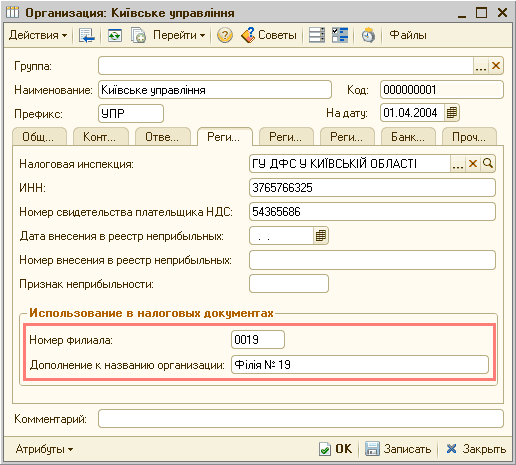This screenshot has width=516, height=465.
Task: Switch to the Конт... tab
Action: [x=100, y=137]
